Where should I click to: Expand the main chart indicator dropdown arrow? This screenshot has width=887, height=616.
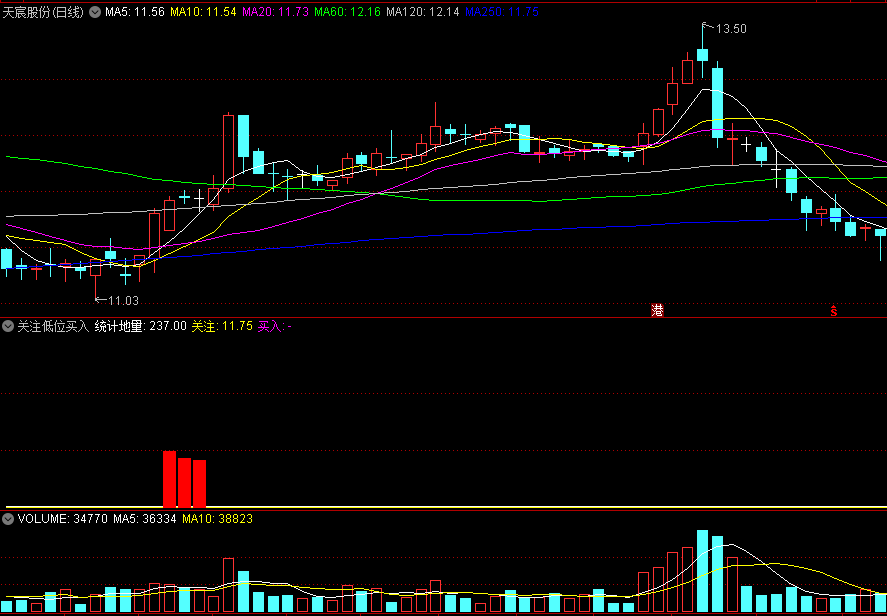tap(95, 12)
